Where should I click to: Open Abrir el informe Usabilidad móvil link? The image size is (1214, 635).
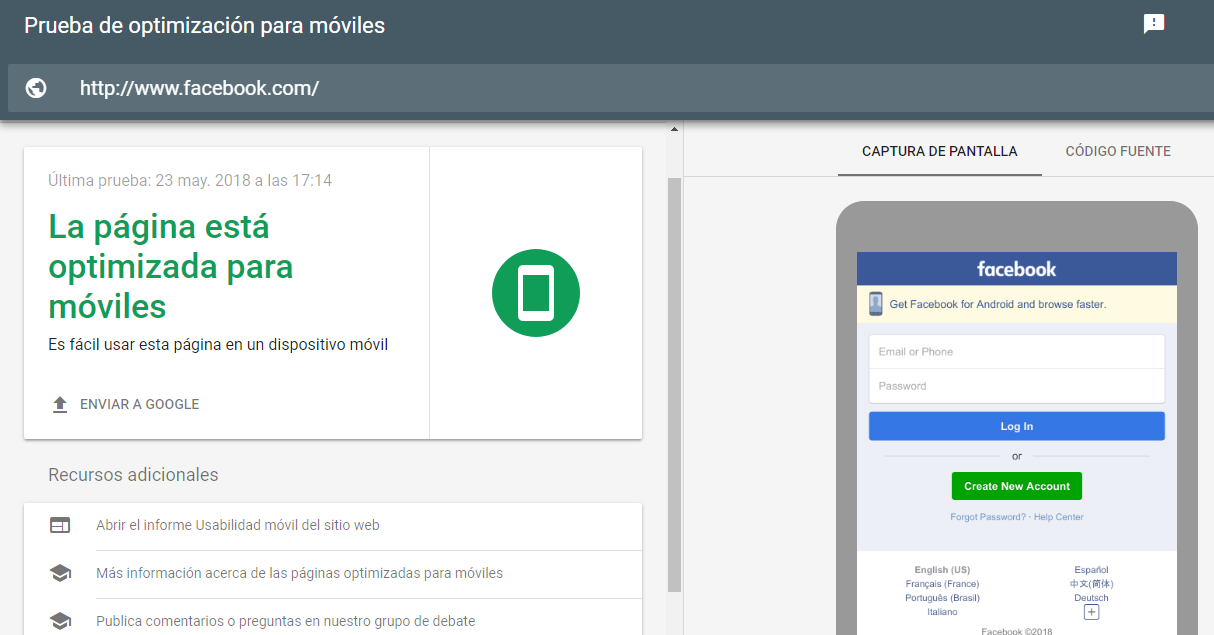click(238, 525)
